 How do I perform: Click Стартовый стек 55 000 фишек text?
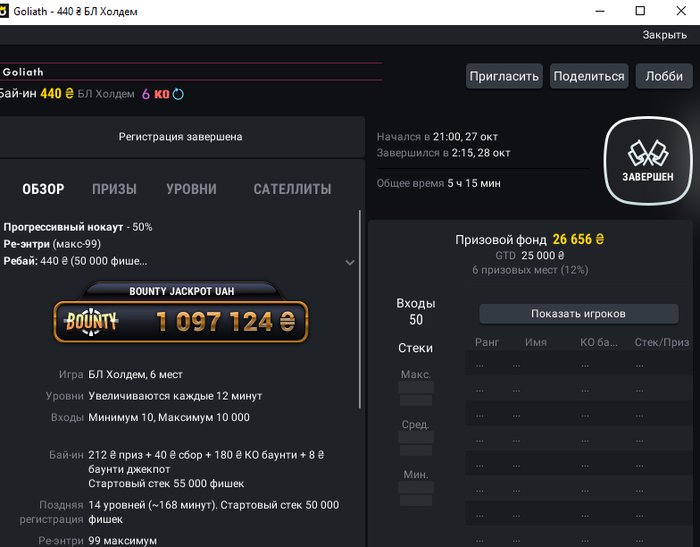pyautogui.click(x=166, y=483)
